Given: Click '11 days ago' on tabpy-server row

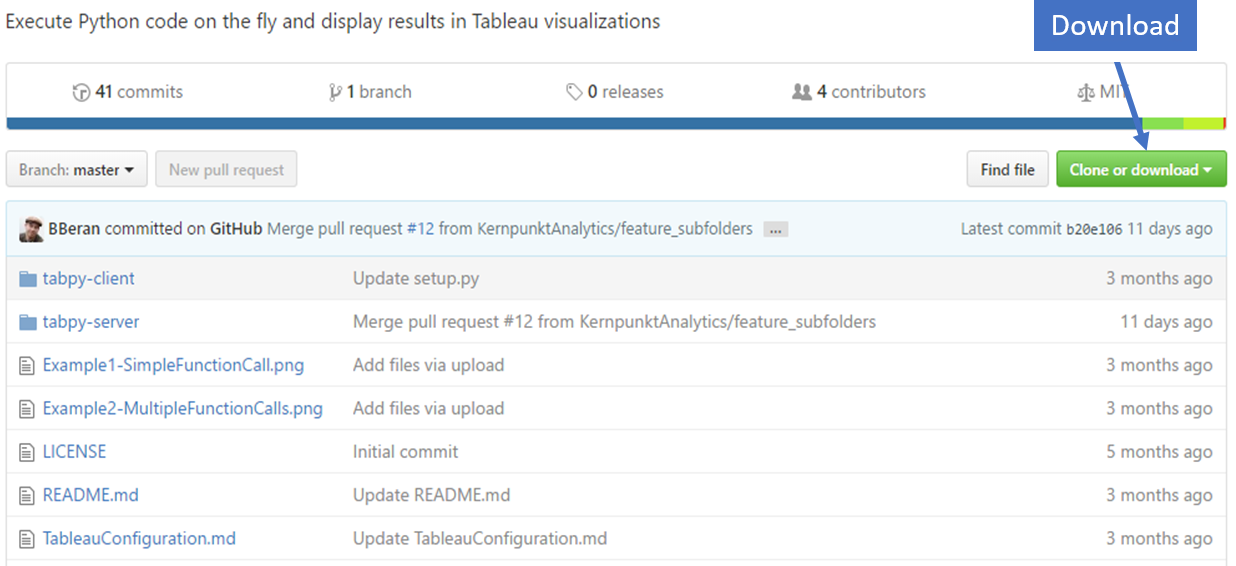Looking at the screenshot, I should point(1166,322).
